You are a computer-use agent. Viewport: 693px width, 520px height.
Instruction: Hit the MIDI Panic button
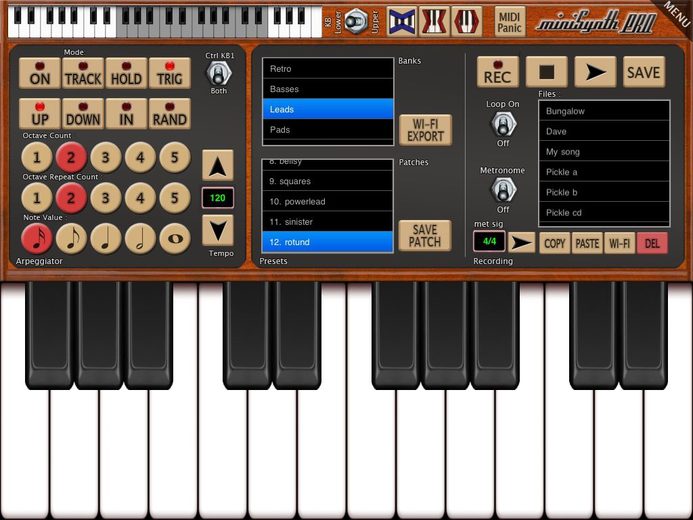point(510,22)
